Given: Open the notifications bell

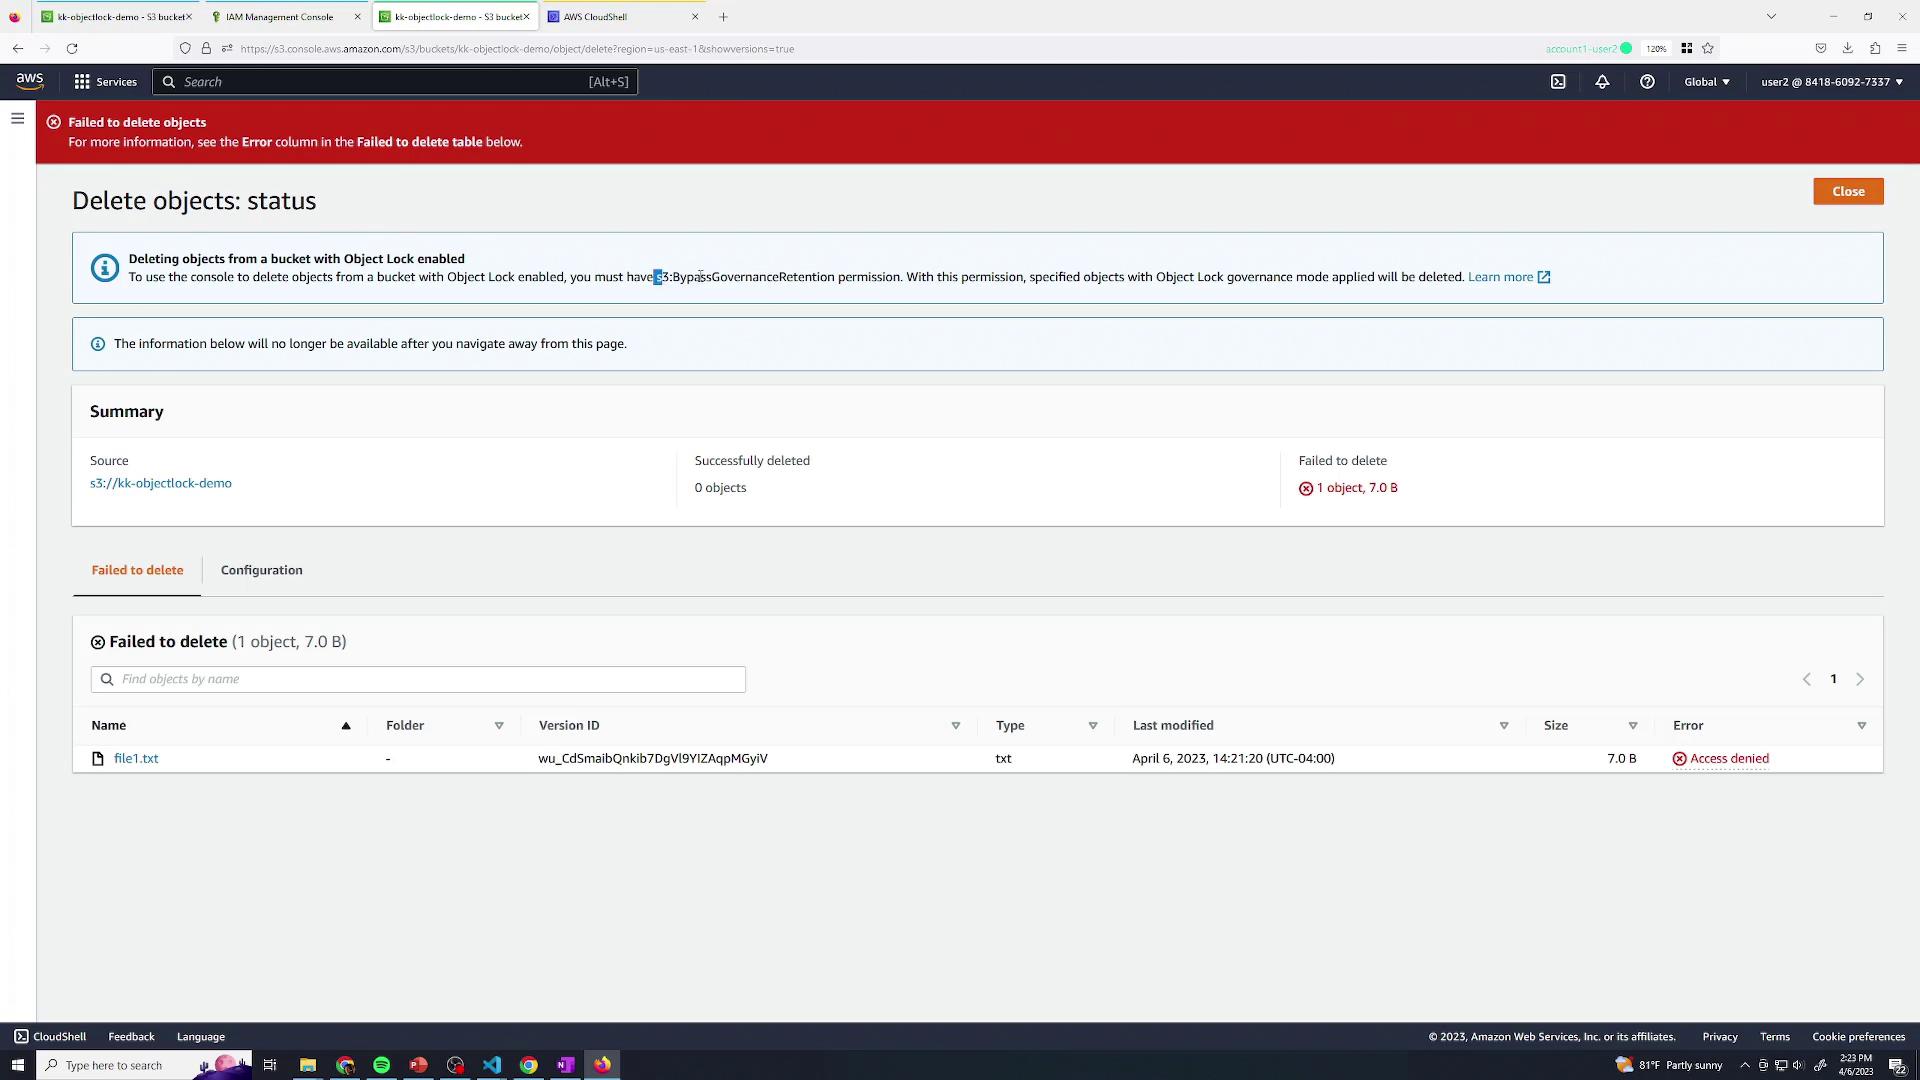Looking at the screenshot, I should [x=1602, y=82].
